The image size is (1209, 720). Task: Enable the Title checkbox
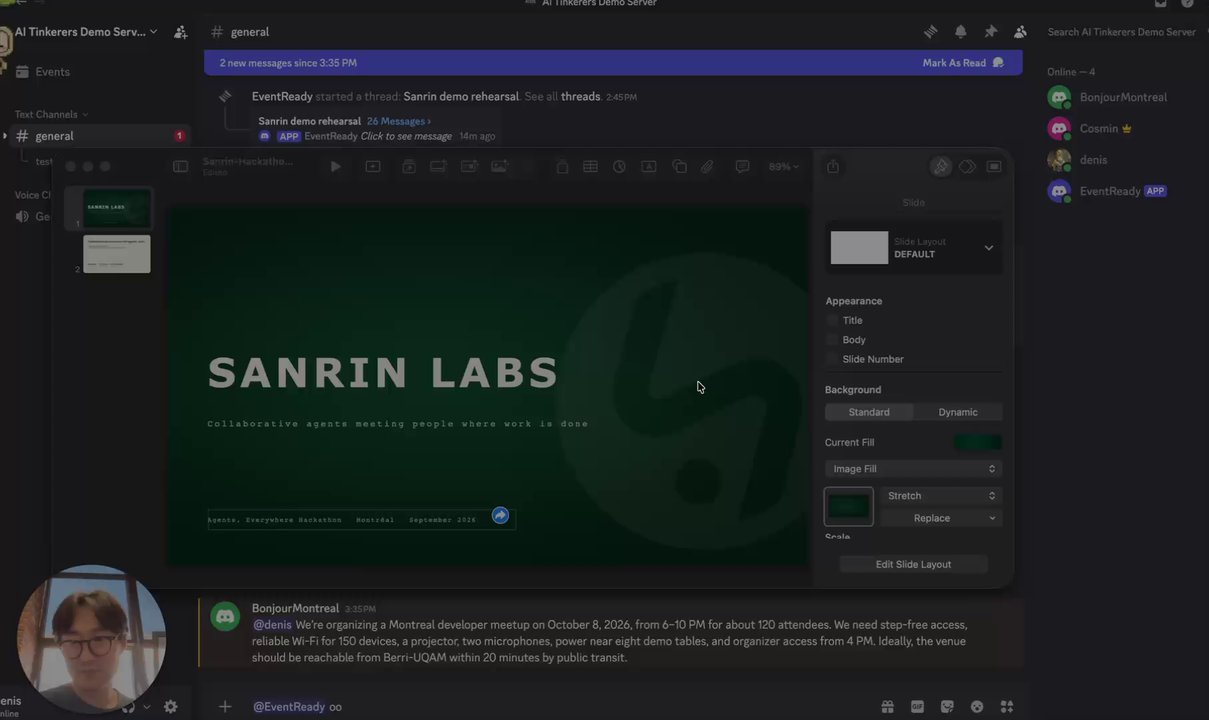832,321
